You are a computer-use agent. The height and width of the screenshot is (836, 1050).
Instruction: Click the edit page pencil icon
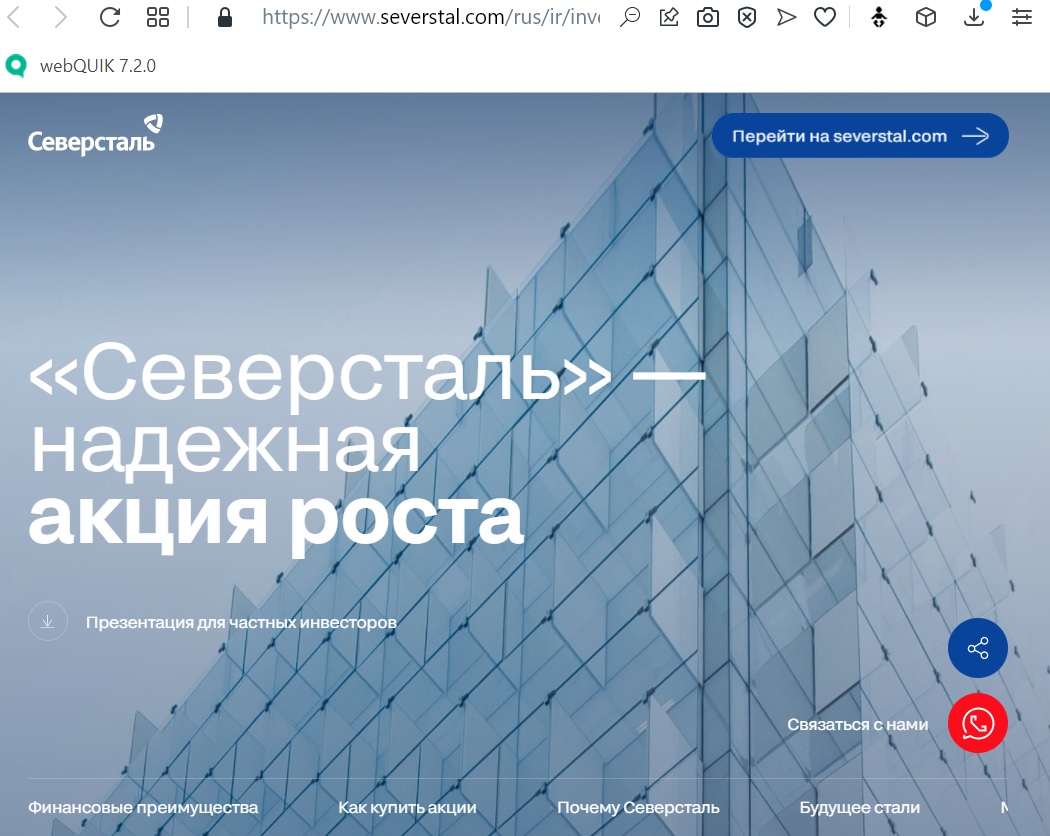coord(669,17)
